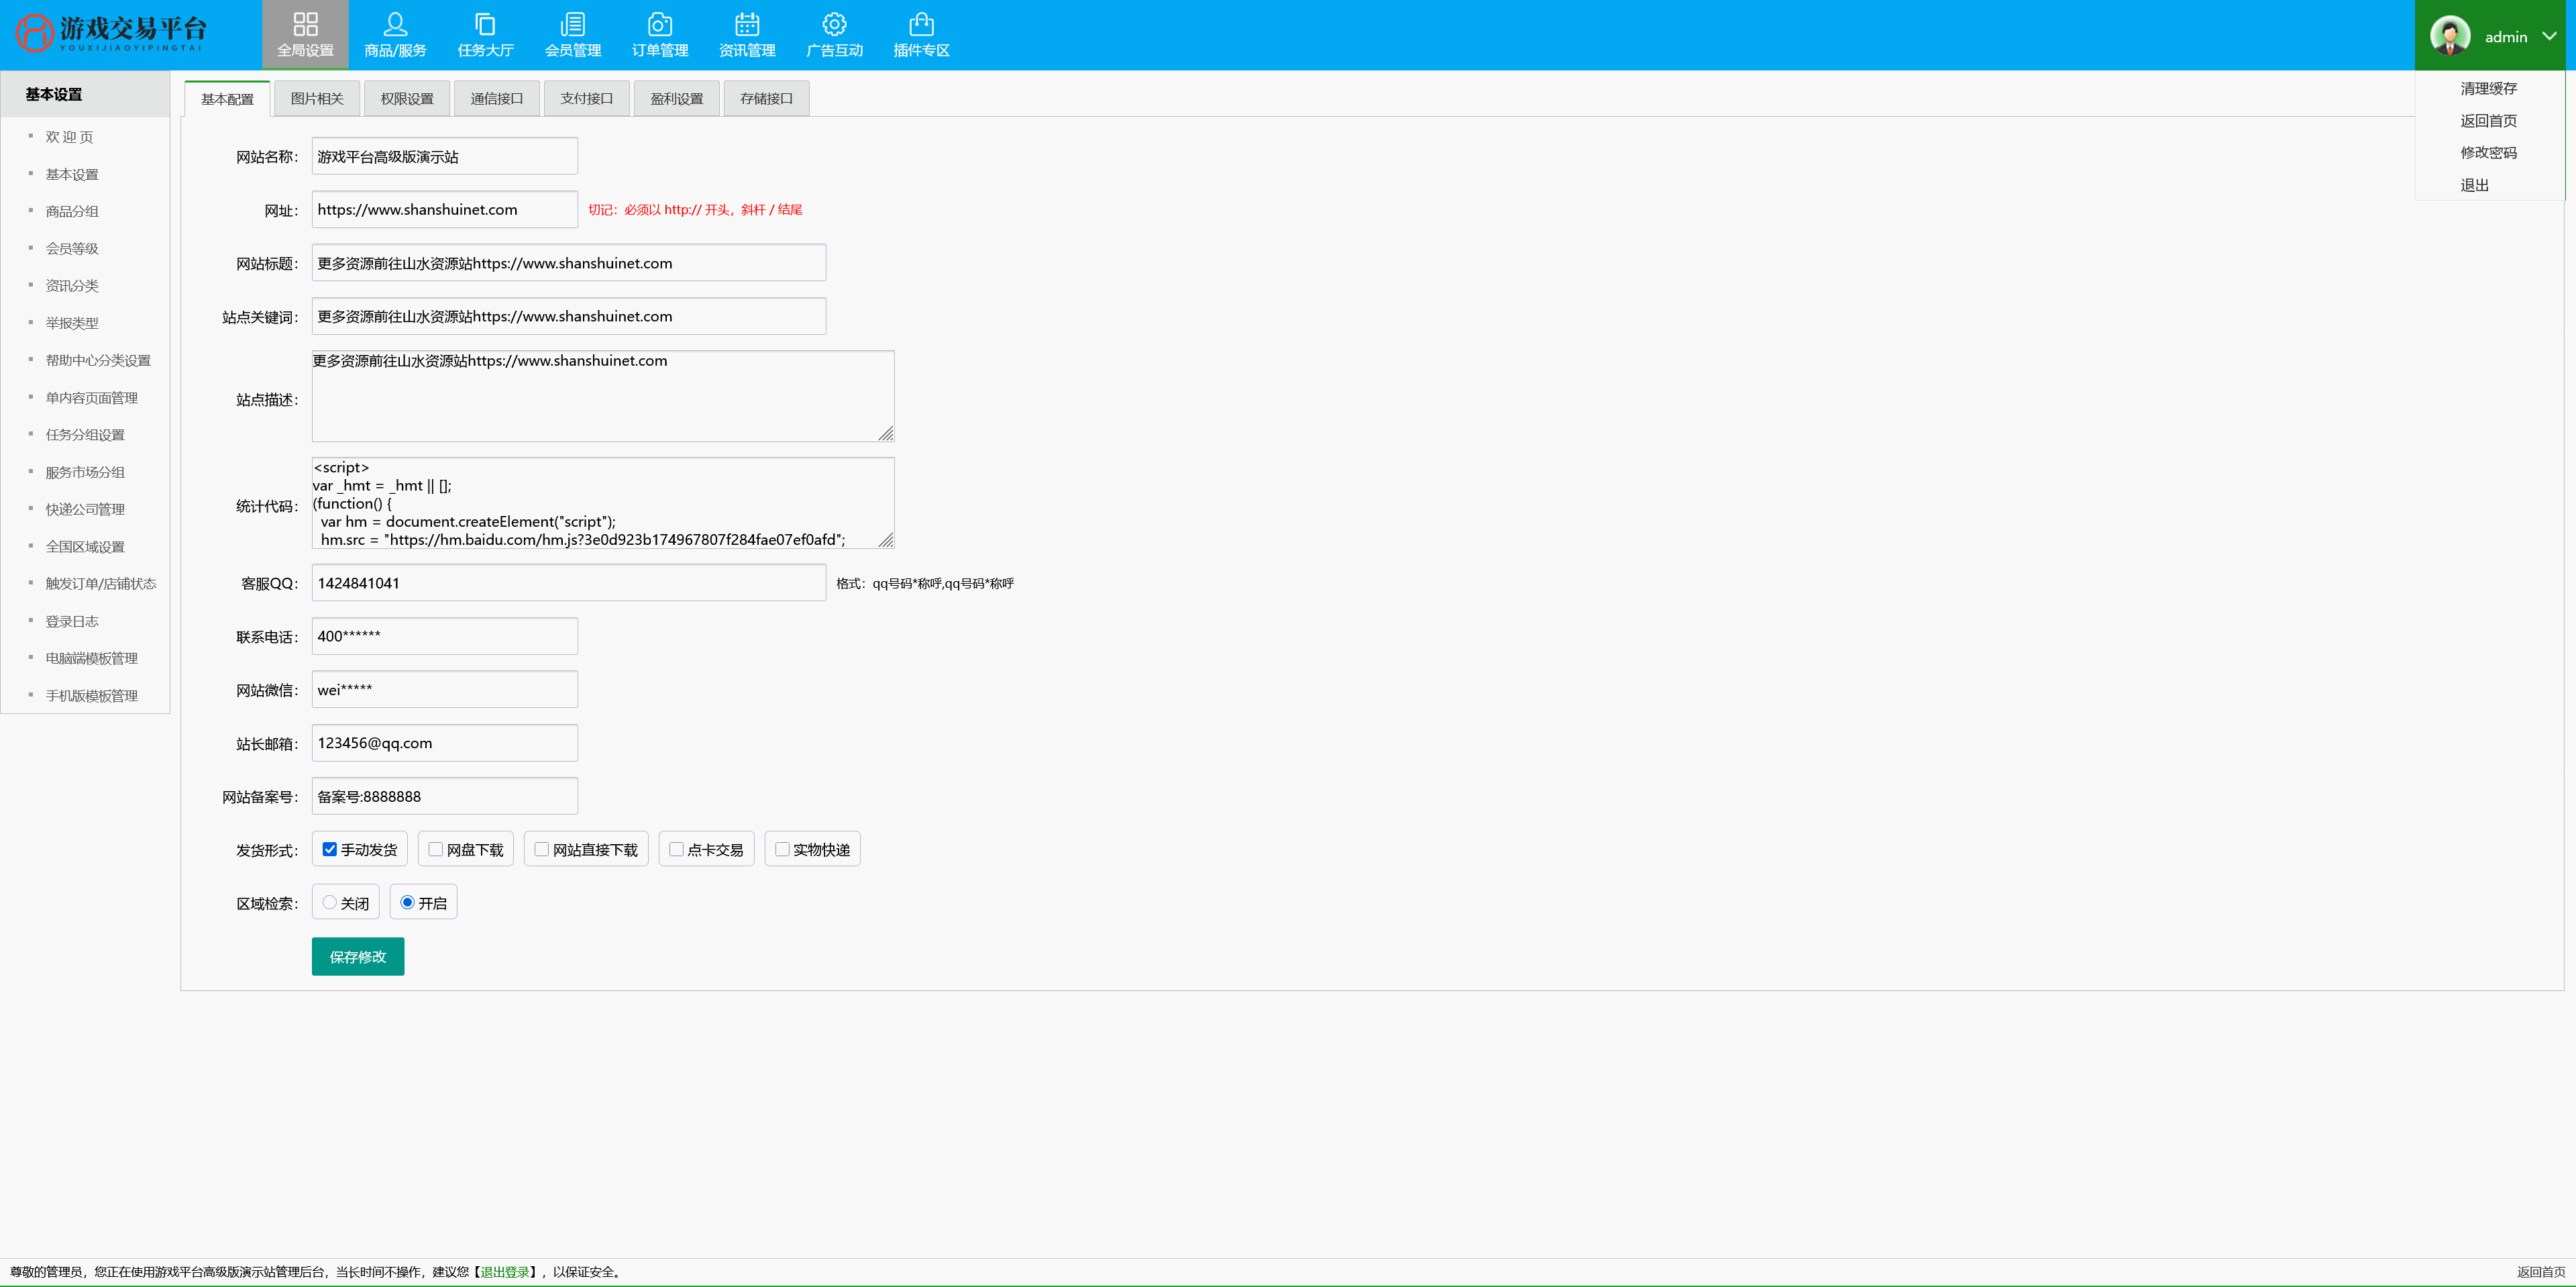Open 任务大厅 from top navigation
The image size is (2576, 1287).
[x=485, y=35]
